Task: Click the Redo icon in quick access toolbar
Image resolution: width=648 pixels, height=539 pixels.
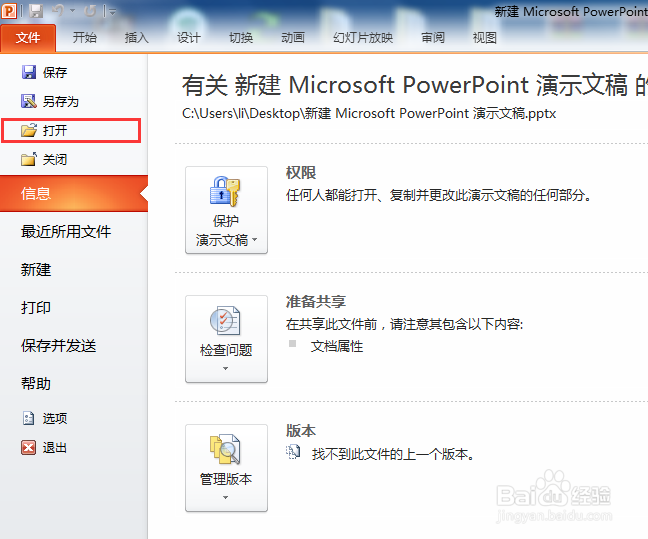Action: [90, 11]
